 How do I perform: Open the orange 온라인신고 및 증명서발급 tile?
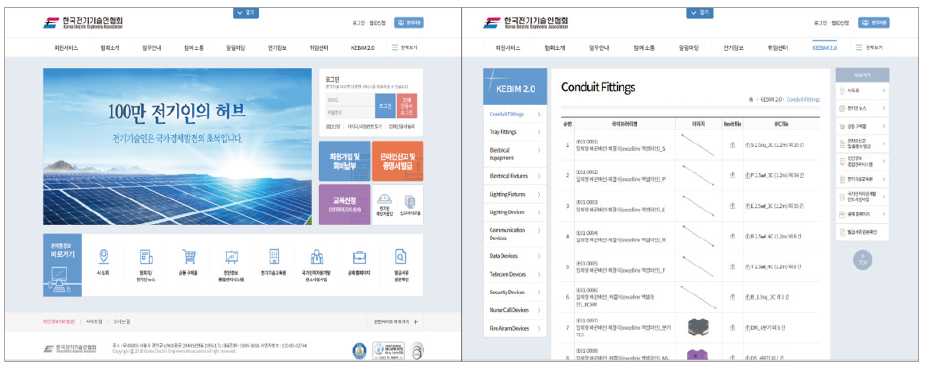pos(398,161)
